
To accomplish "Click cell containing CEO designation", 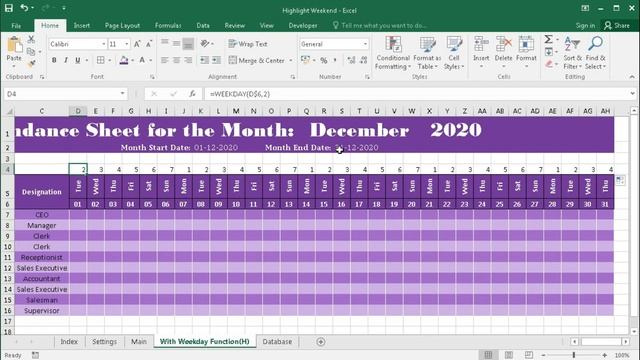I will click(42, 215).
